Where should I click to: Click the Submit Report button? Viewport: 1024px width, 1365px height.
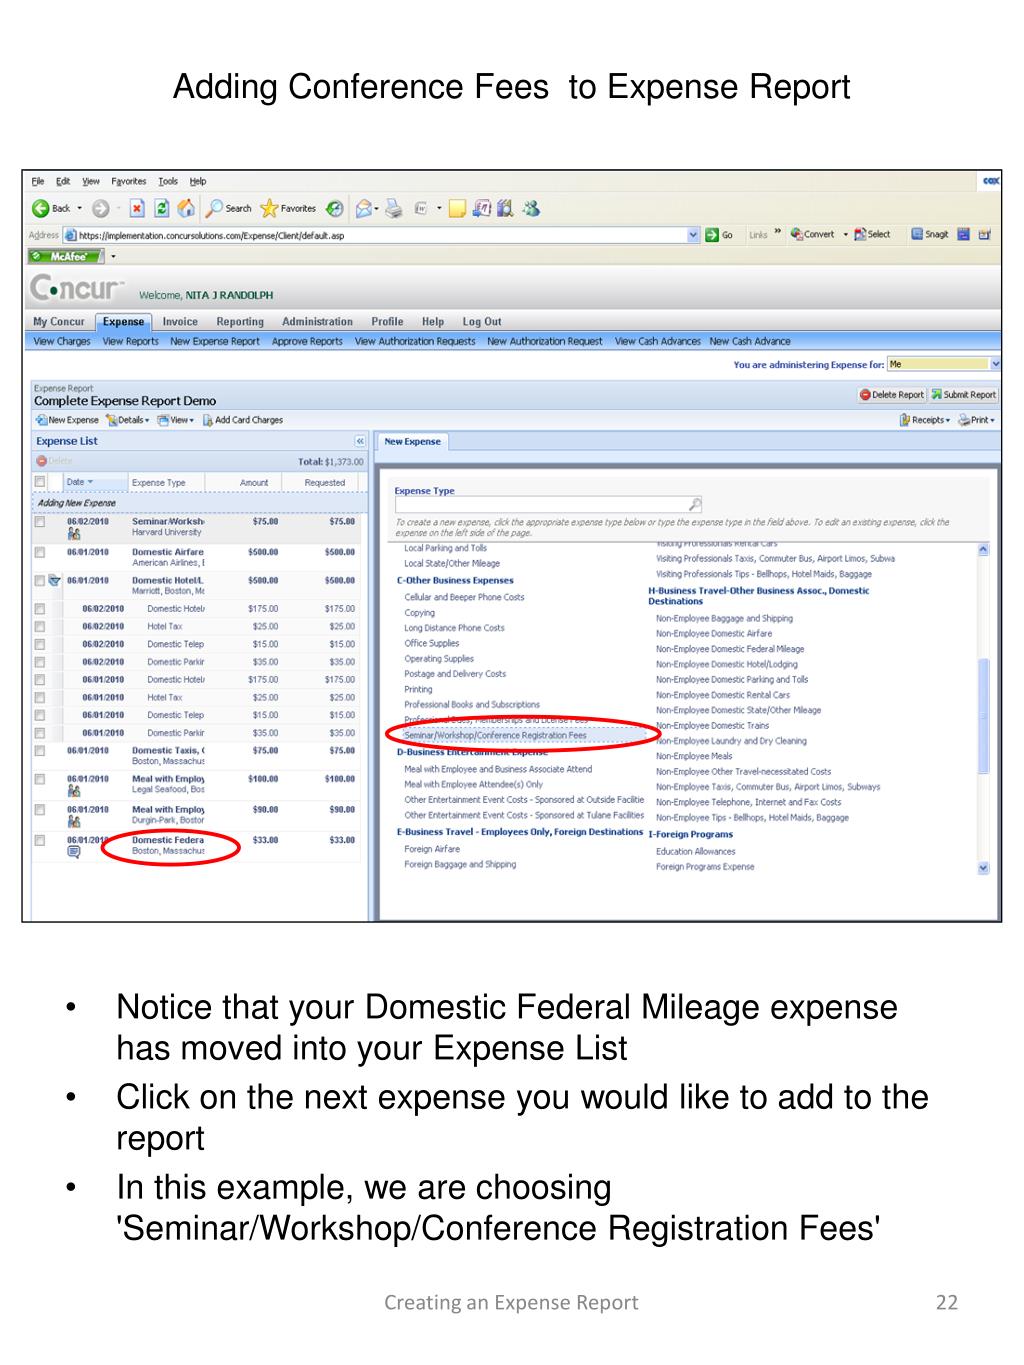pos(964,395)
